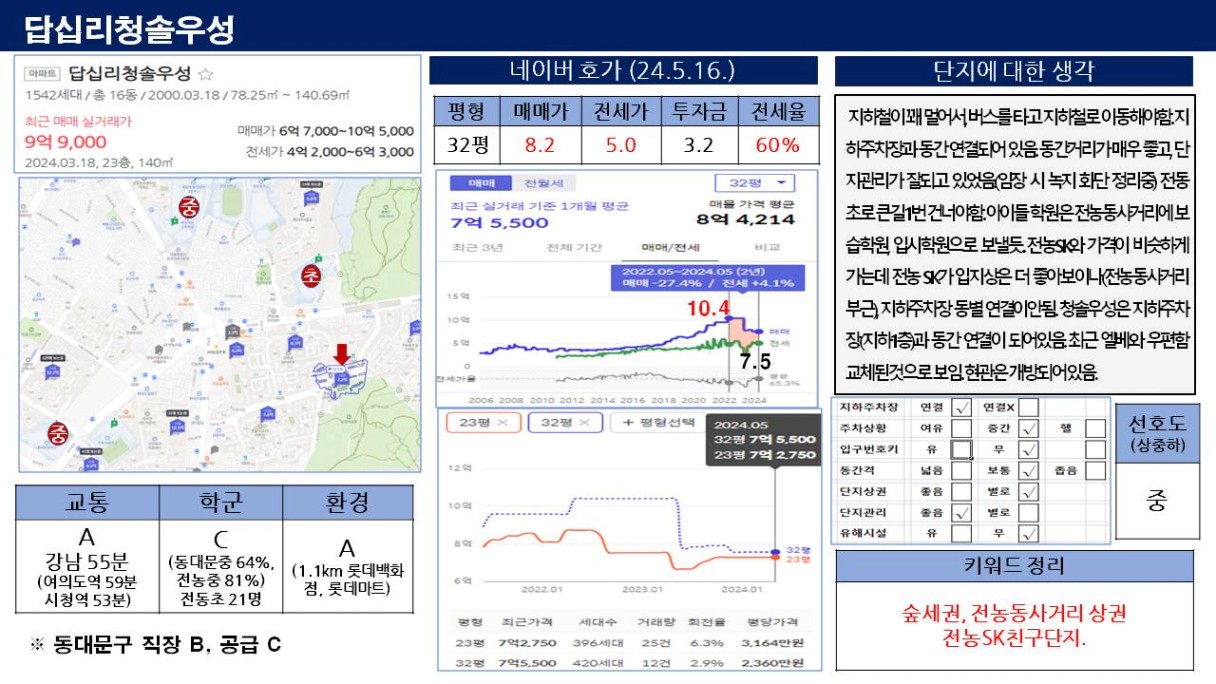The image size is (1216, 684).
Task: Toggle the 주차상황 중간 checkbox
Action: pyautogui.click(x=1028, y=429)
